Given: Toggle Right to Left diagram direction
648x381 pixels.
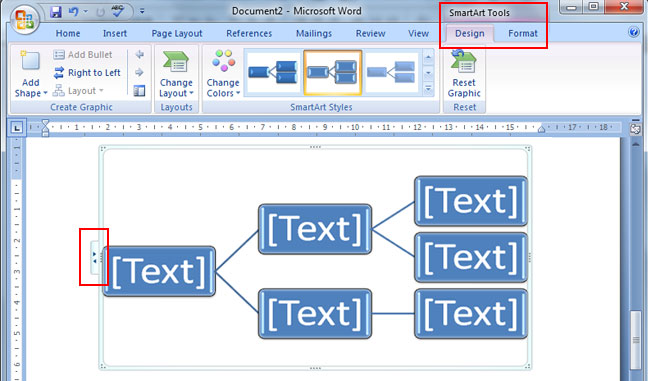Looking at the screenshot, I should (x=87, y=73).
